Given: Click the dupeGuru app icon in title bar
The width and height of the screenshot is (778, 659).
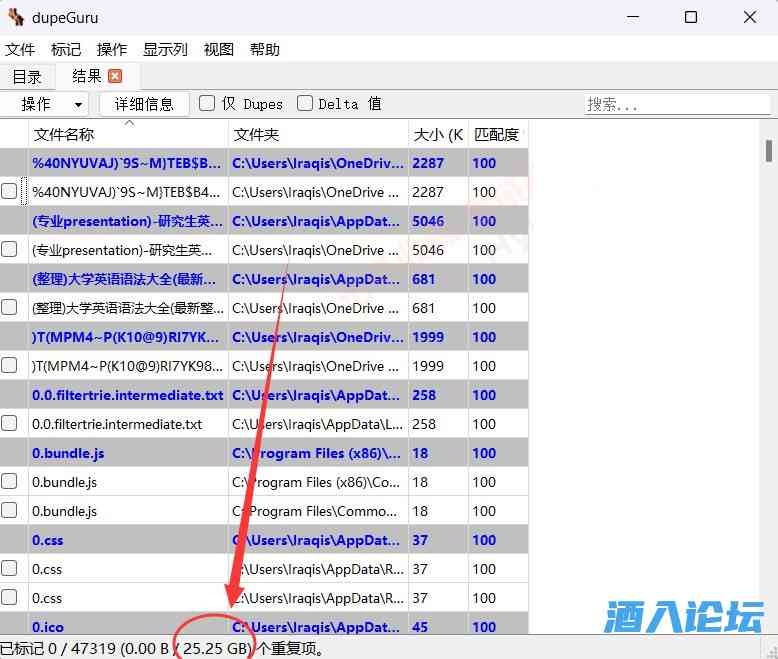Looking at the screenshot, I should coord(16,17).
